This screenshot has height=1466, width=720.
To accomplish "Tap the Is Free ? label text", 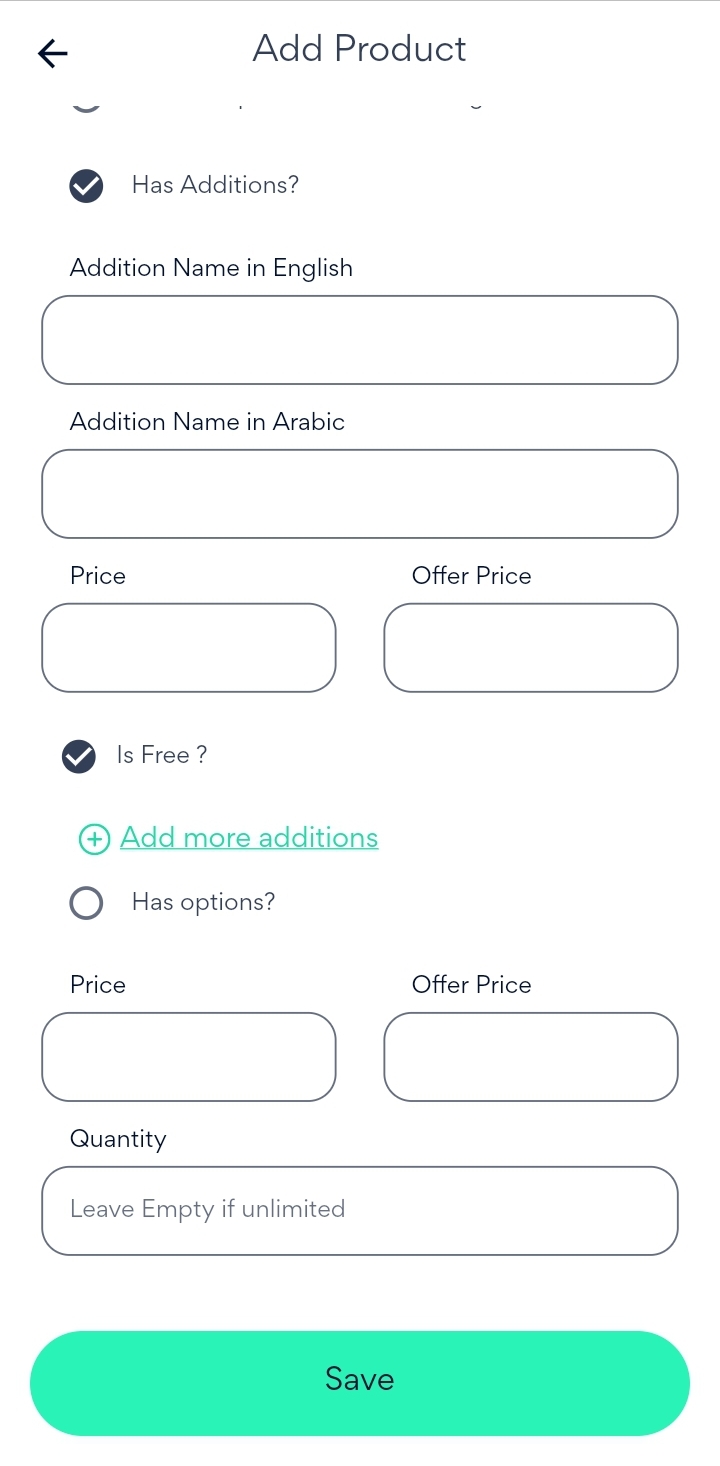I will click(162, 755).
